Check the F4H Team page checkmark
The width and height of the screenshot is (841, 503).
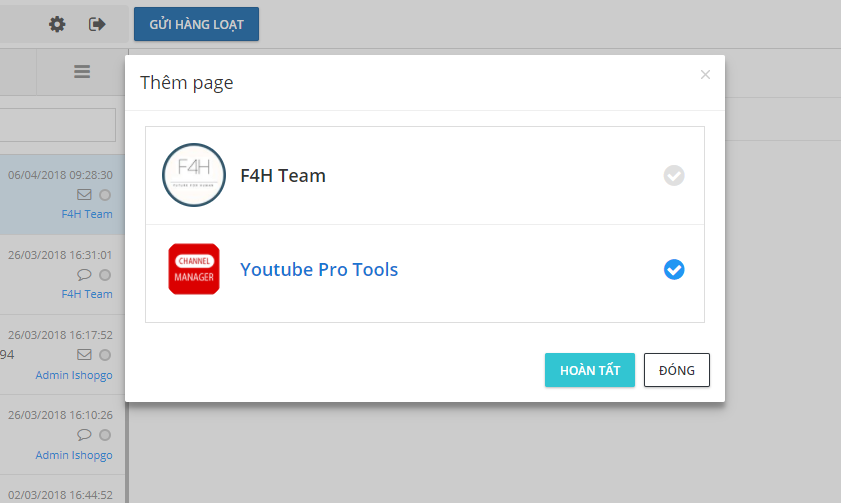674,176
